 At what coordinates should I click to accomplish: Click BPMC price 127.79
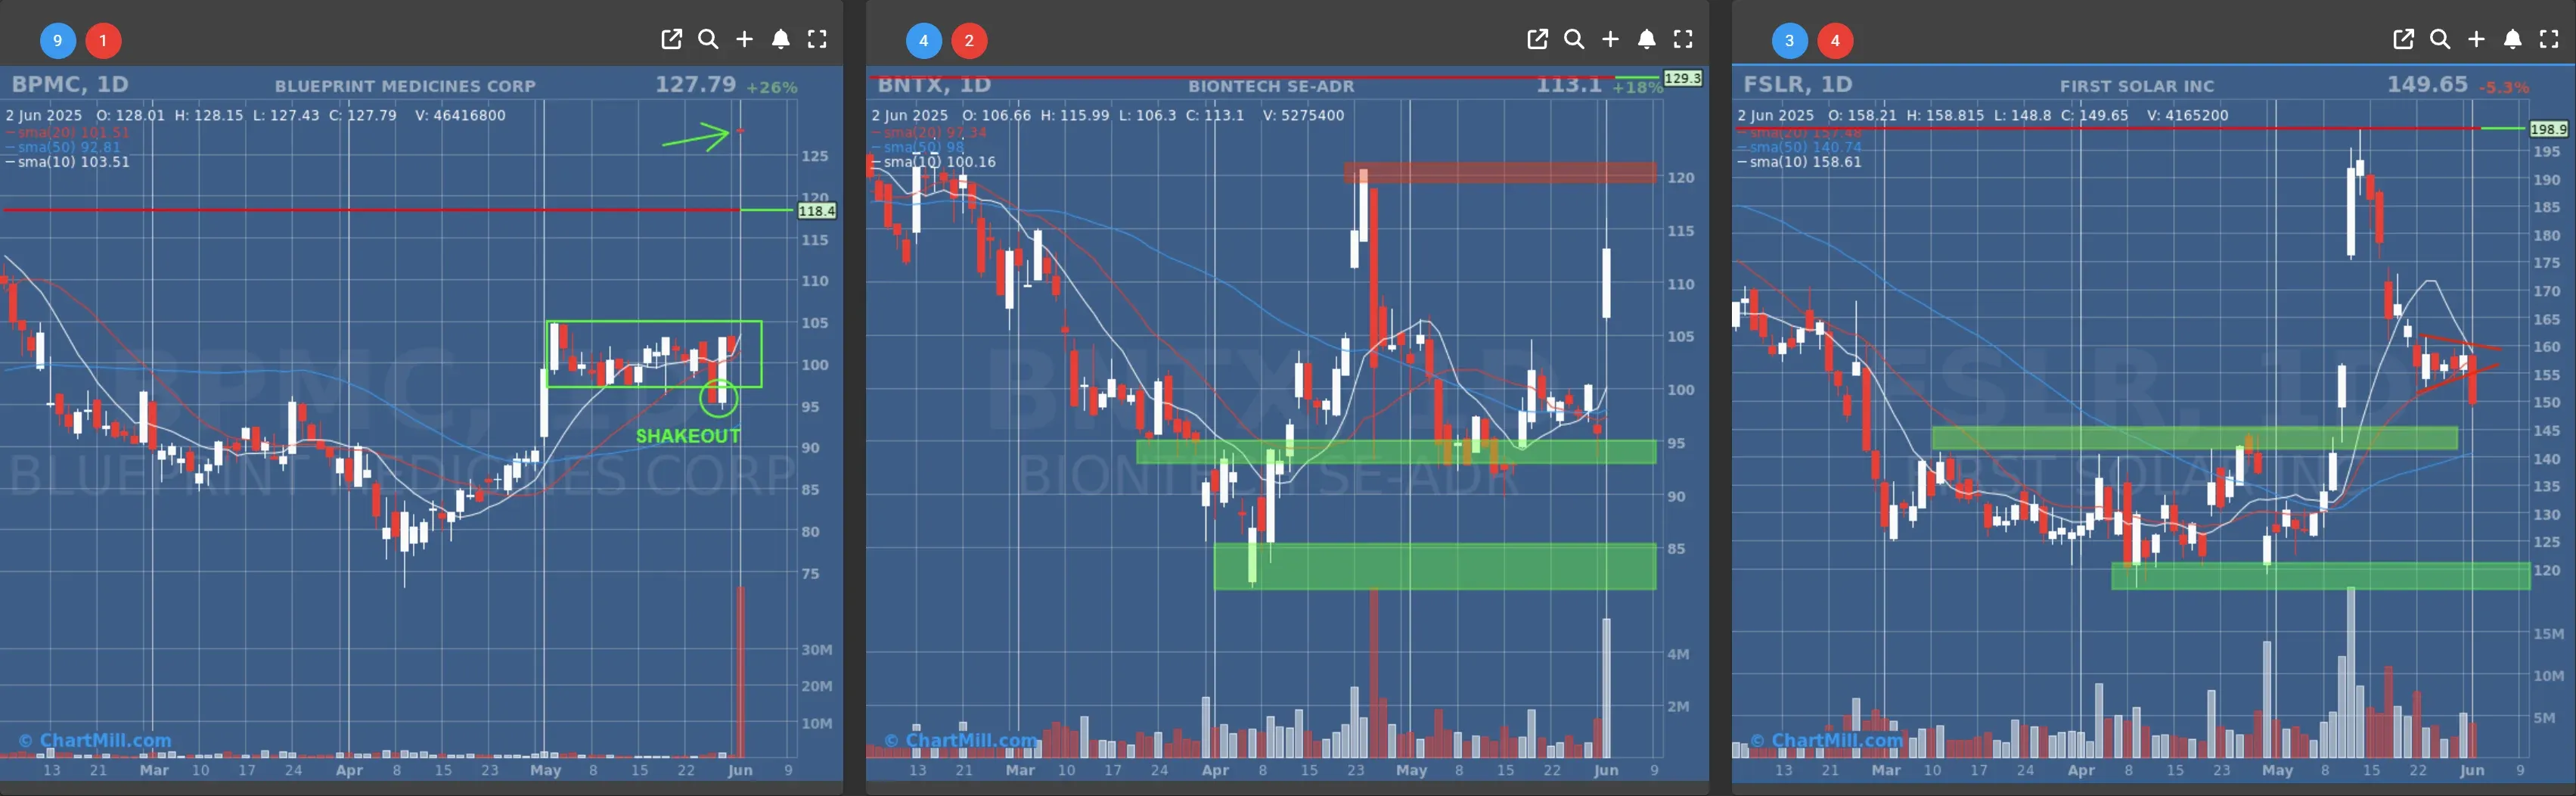695,85
